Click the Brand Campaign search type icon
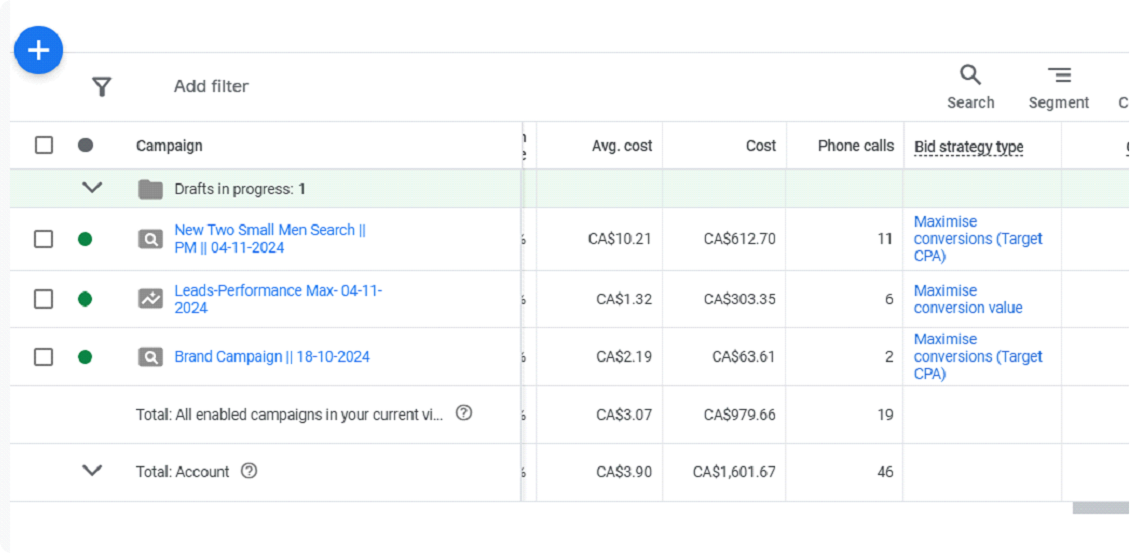The width and height of the screenshot is (1147, 553). click(150, 357)
